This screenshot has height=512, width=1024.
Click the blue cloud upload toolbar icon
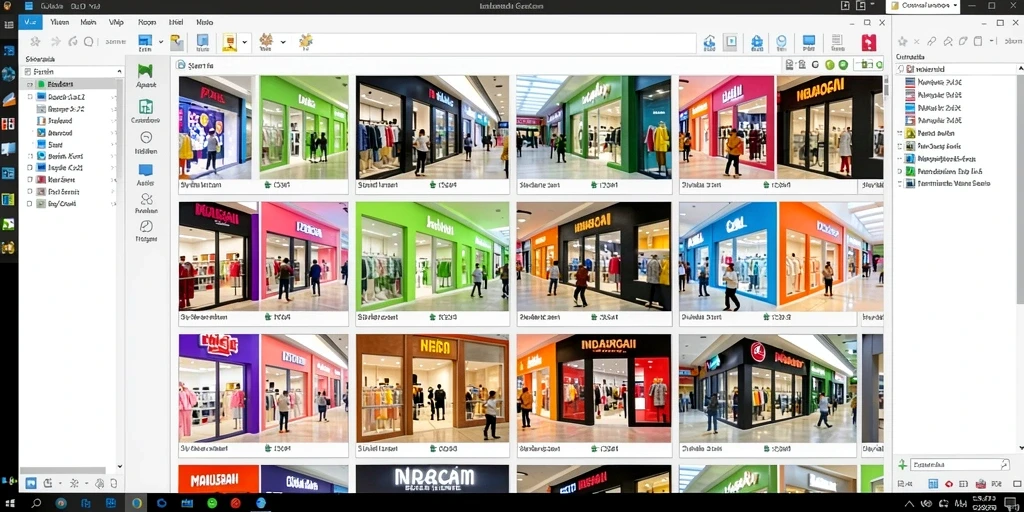[709, 43]
